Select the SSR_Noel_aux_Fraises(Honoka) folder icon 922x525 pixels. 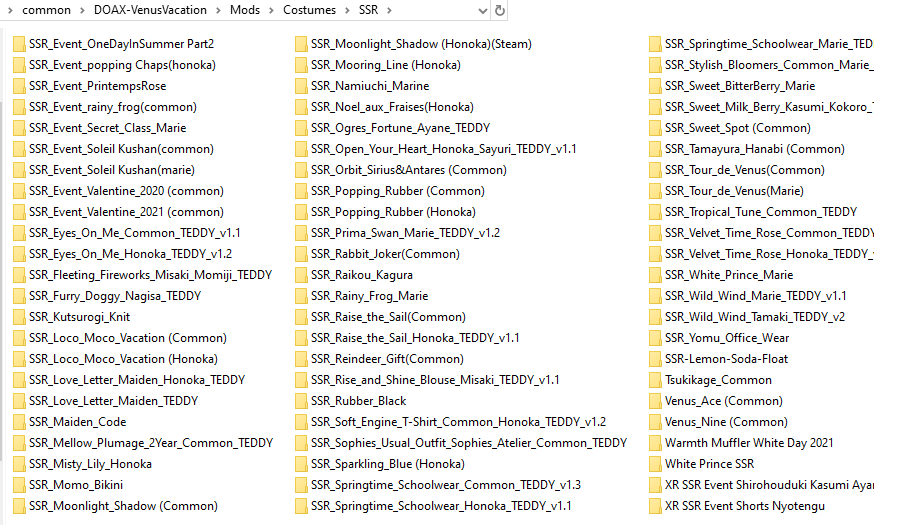click(301, 107)
